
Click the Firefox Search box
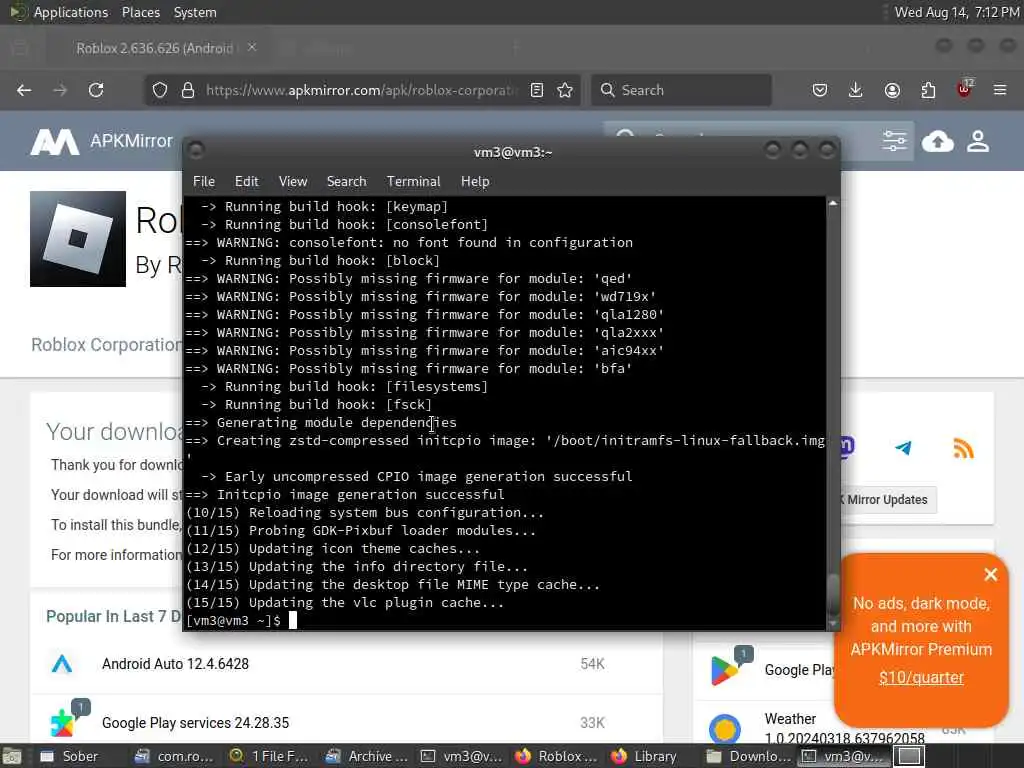[681, 90]
